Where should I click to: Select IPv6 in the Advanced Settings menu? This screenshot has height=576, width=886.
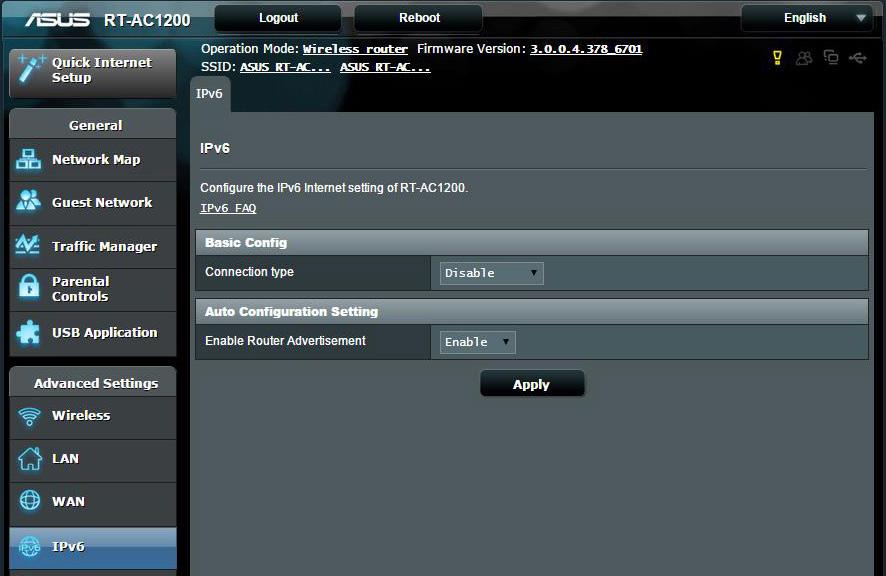click(x=93, y=548)
